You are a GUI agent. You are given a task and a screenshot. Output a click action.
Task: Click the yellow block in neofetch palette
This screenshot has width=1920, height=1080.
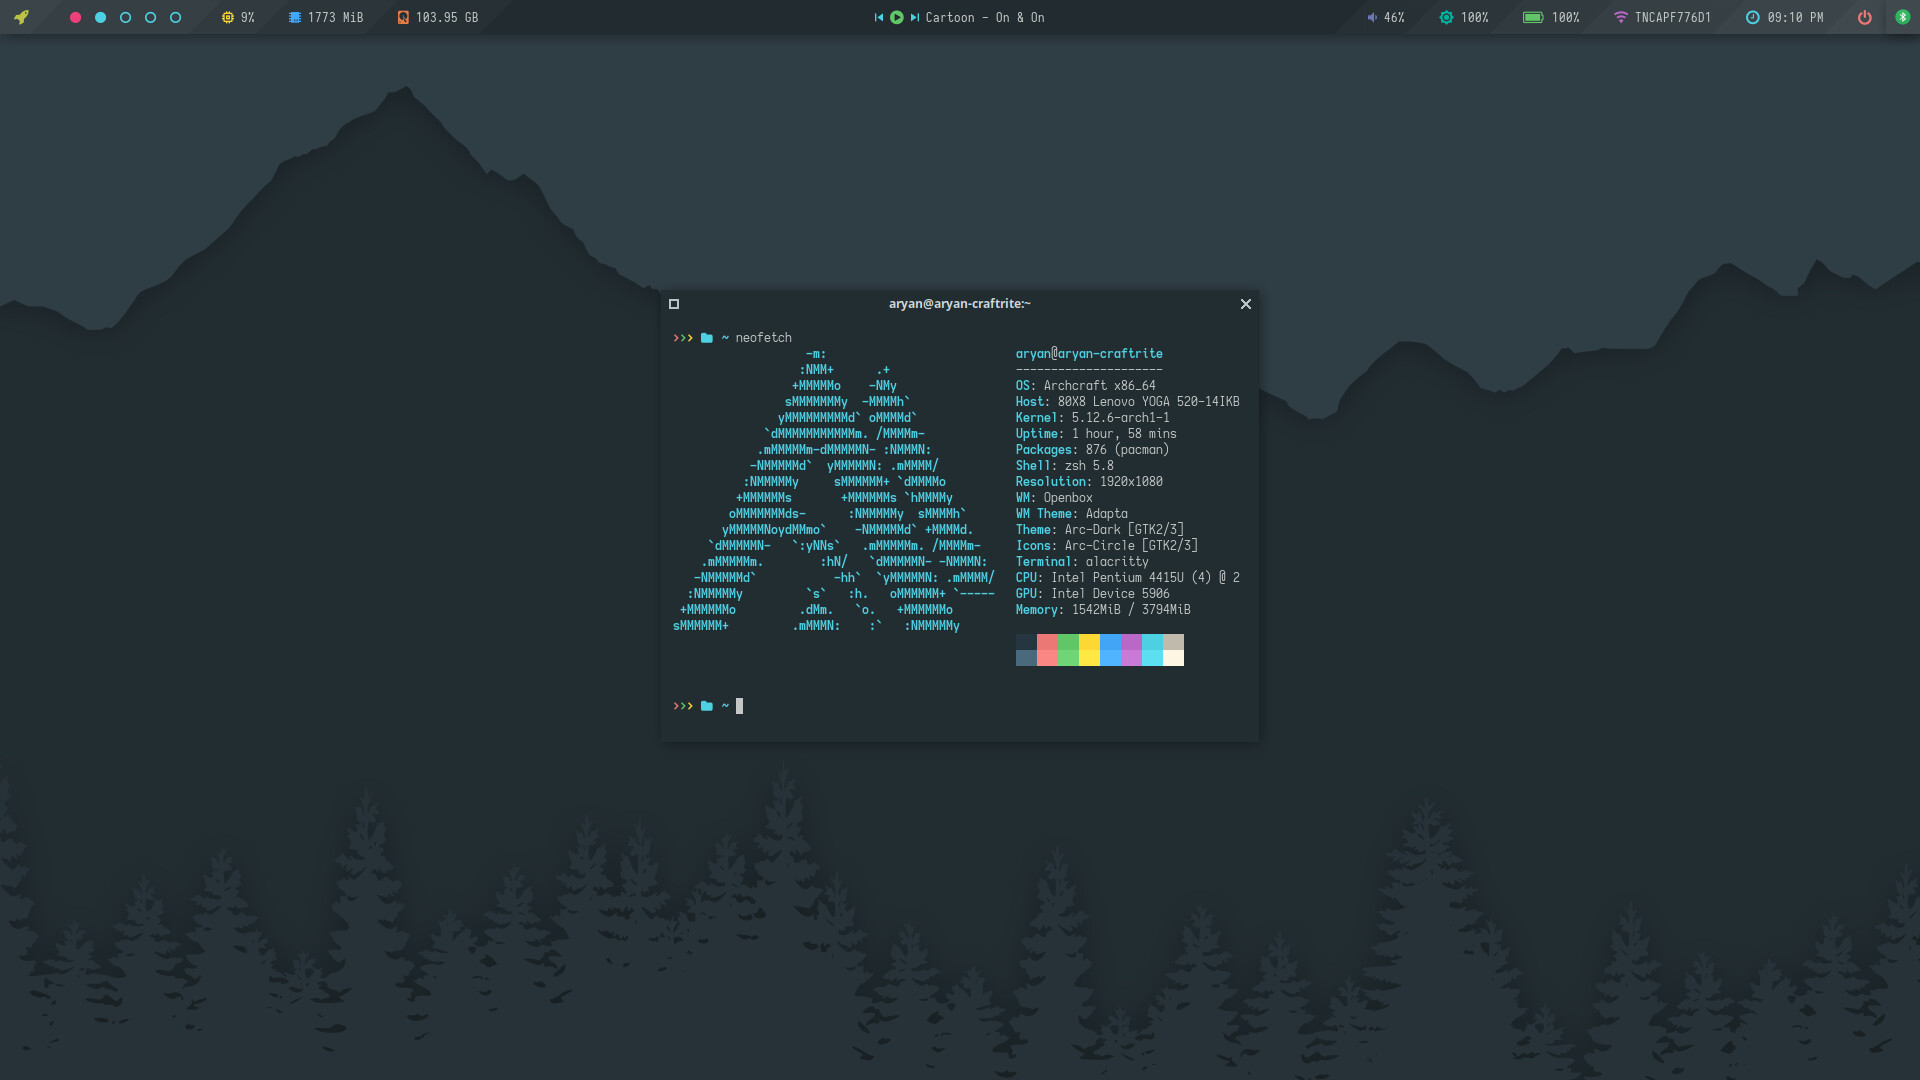(x=1089, y=650)
